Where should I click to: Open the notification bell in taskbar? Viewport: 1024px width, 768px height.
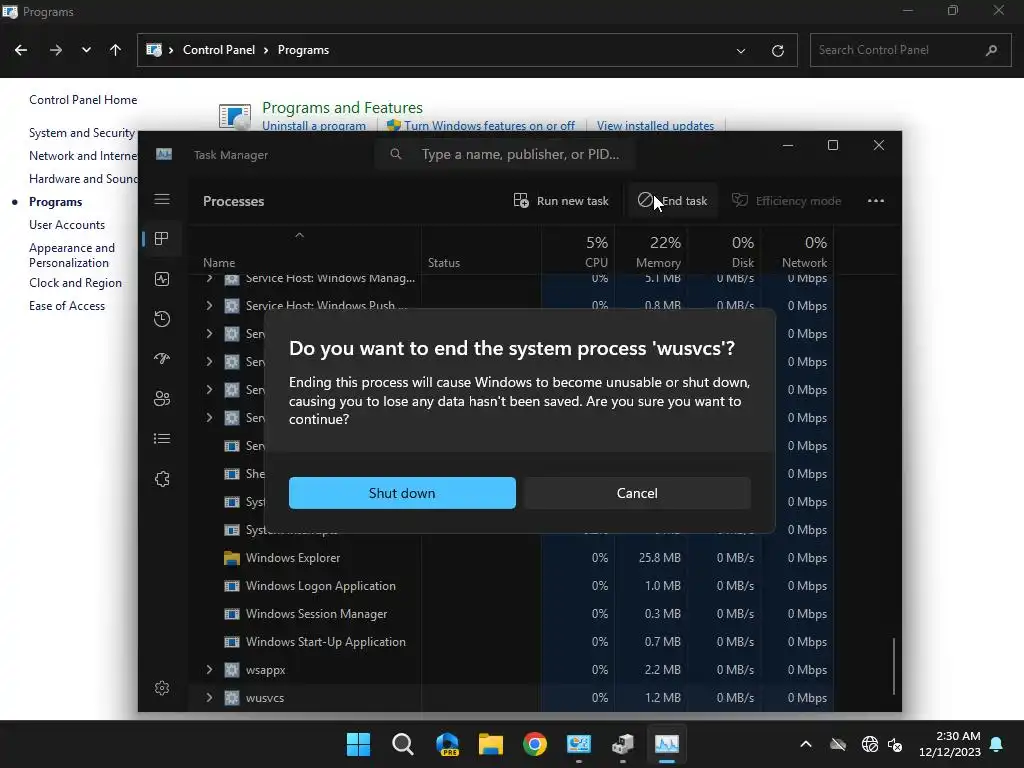(x=997, y=744)
